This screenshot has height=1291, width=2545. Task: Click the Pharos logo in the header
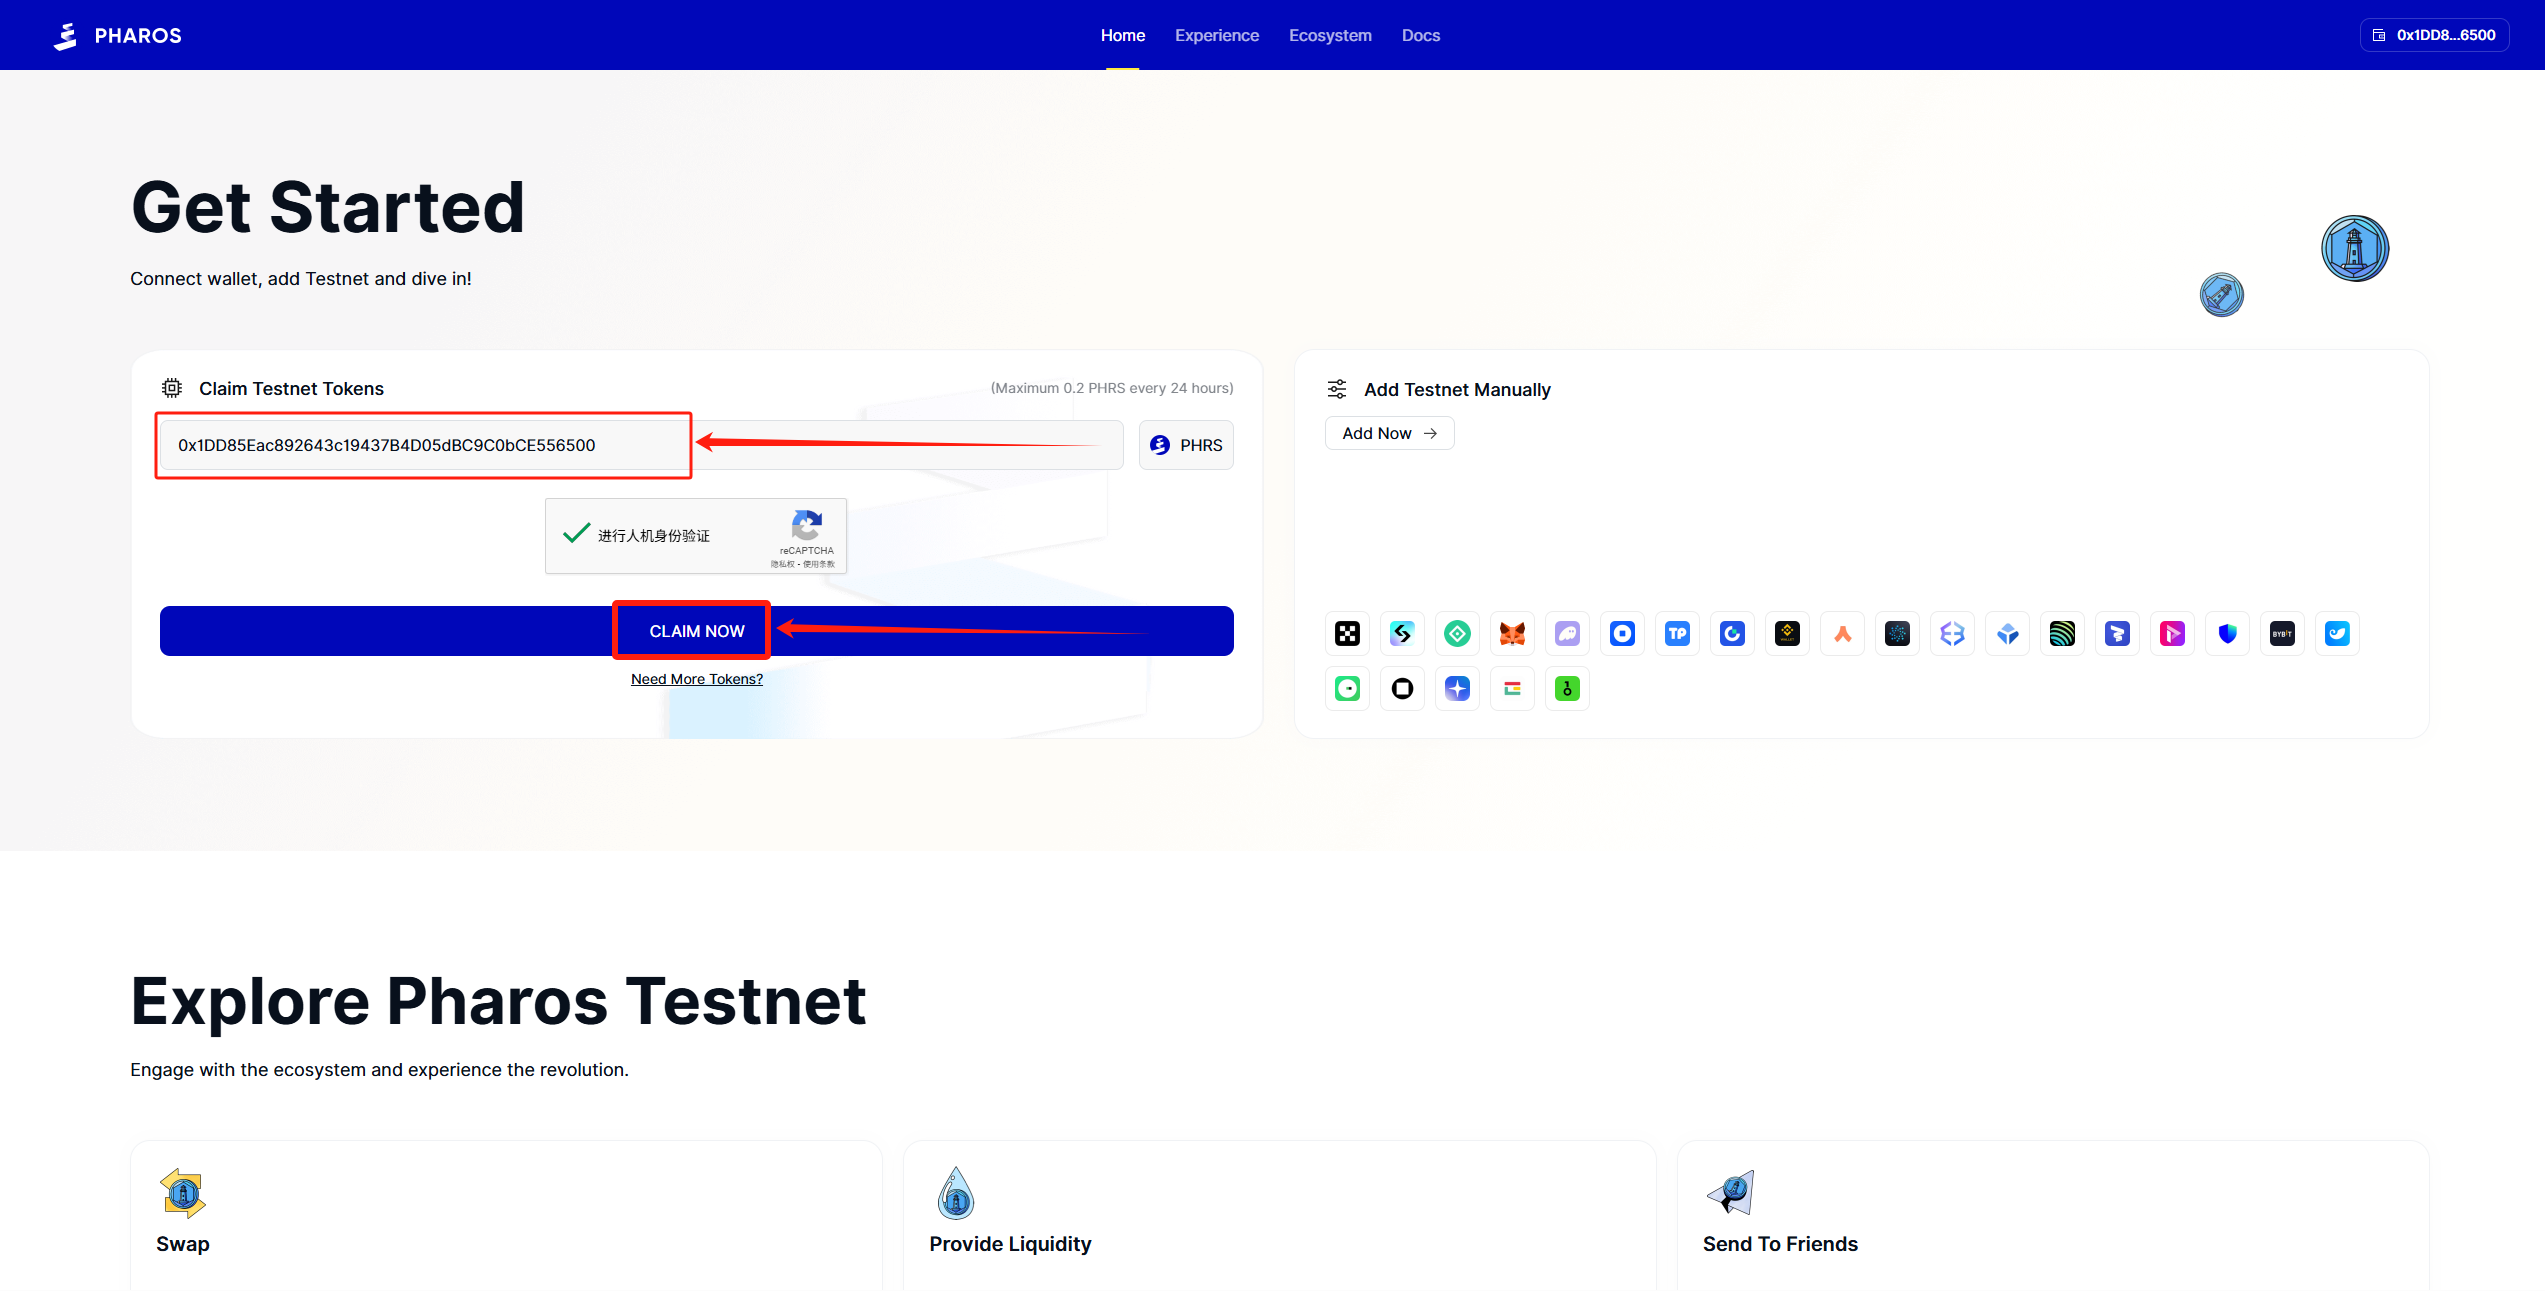(117, 35)
